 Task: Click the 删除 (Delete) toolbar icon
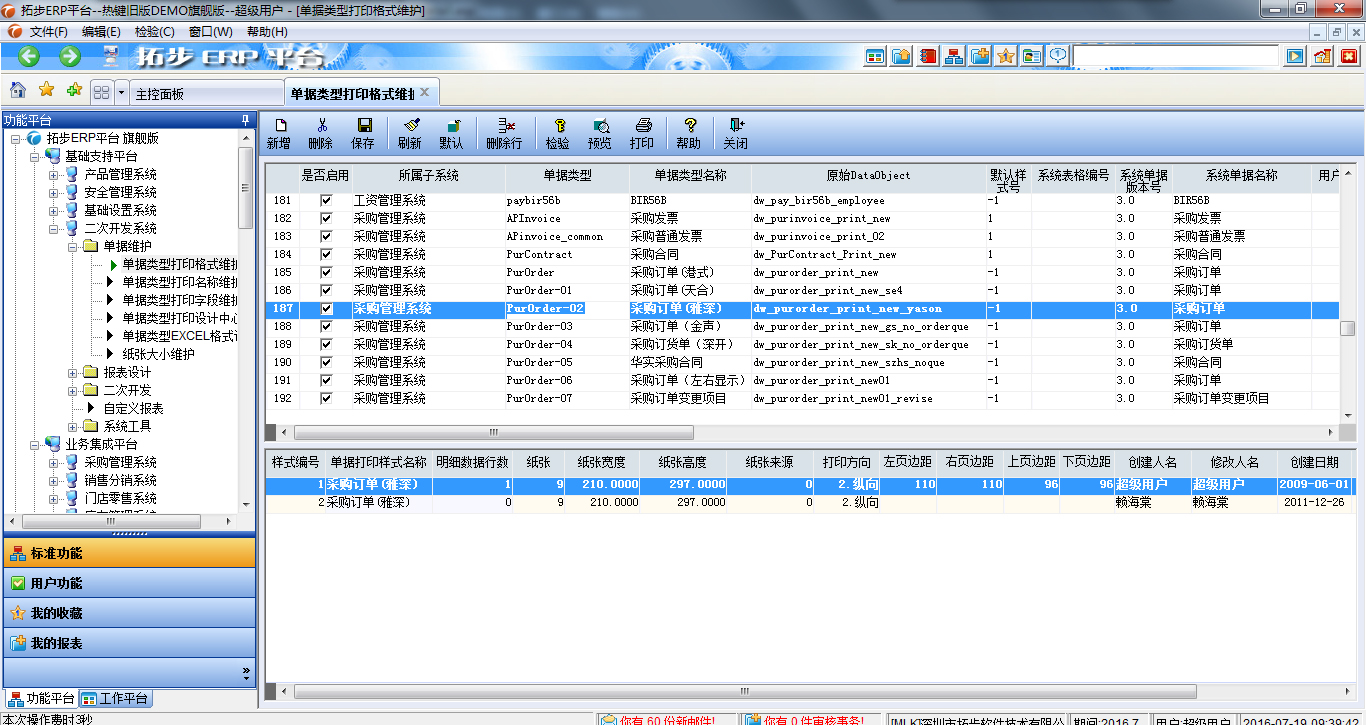pos(324,130)
